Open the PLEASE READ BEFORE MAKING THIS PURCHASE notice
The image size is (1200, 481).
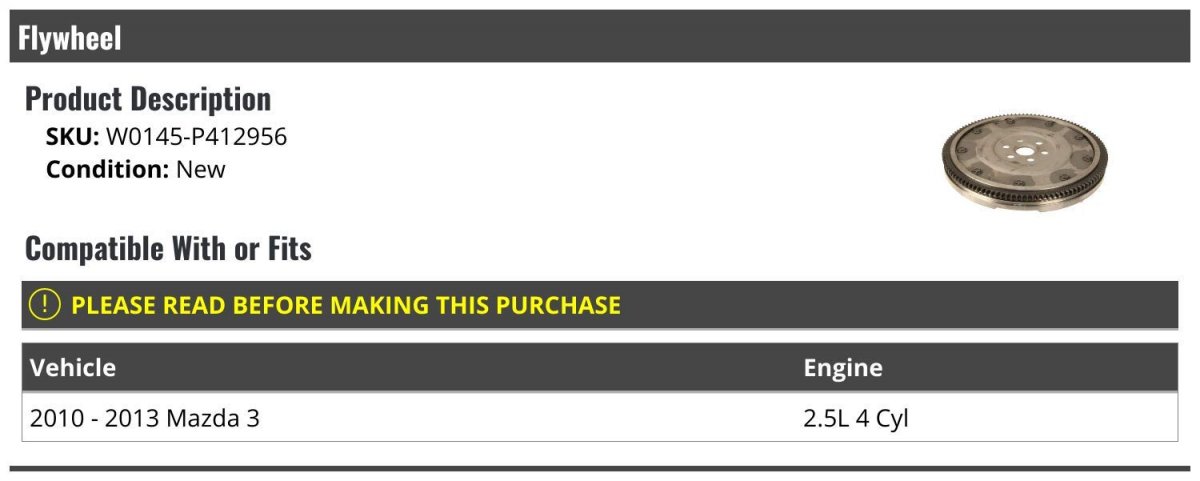click(346, 305)
